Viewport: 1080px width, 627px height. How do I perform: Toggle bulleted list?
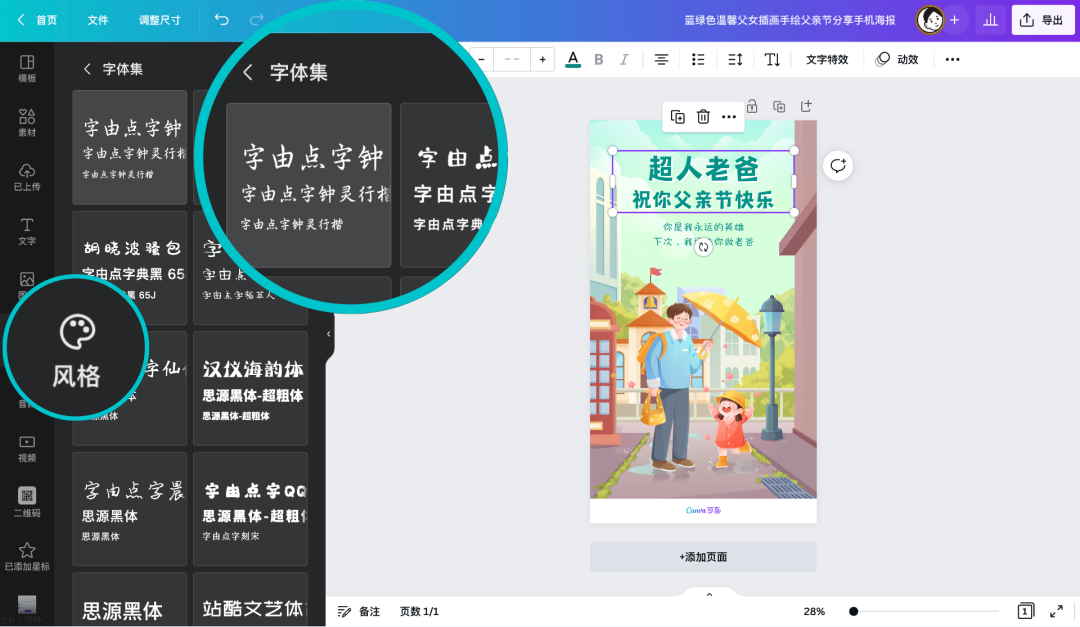pyautogui.click(x=698, y=59)
